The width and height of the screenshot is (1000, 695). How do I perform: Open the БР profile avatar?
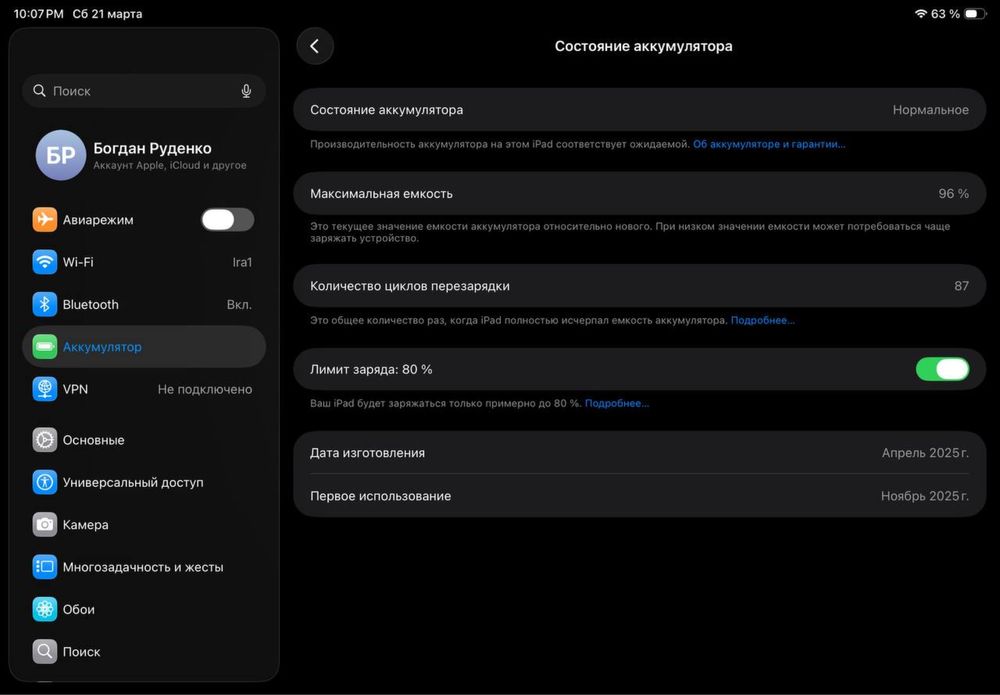(61, 155)
